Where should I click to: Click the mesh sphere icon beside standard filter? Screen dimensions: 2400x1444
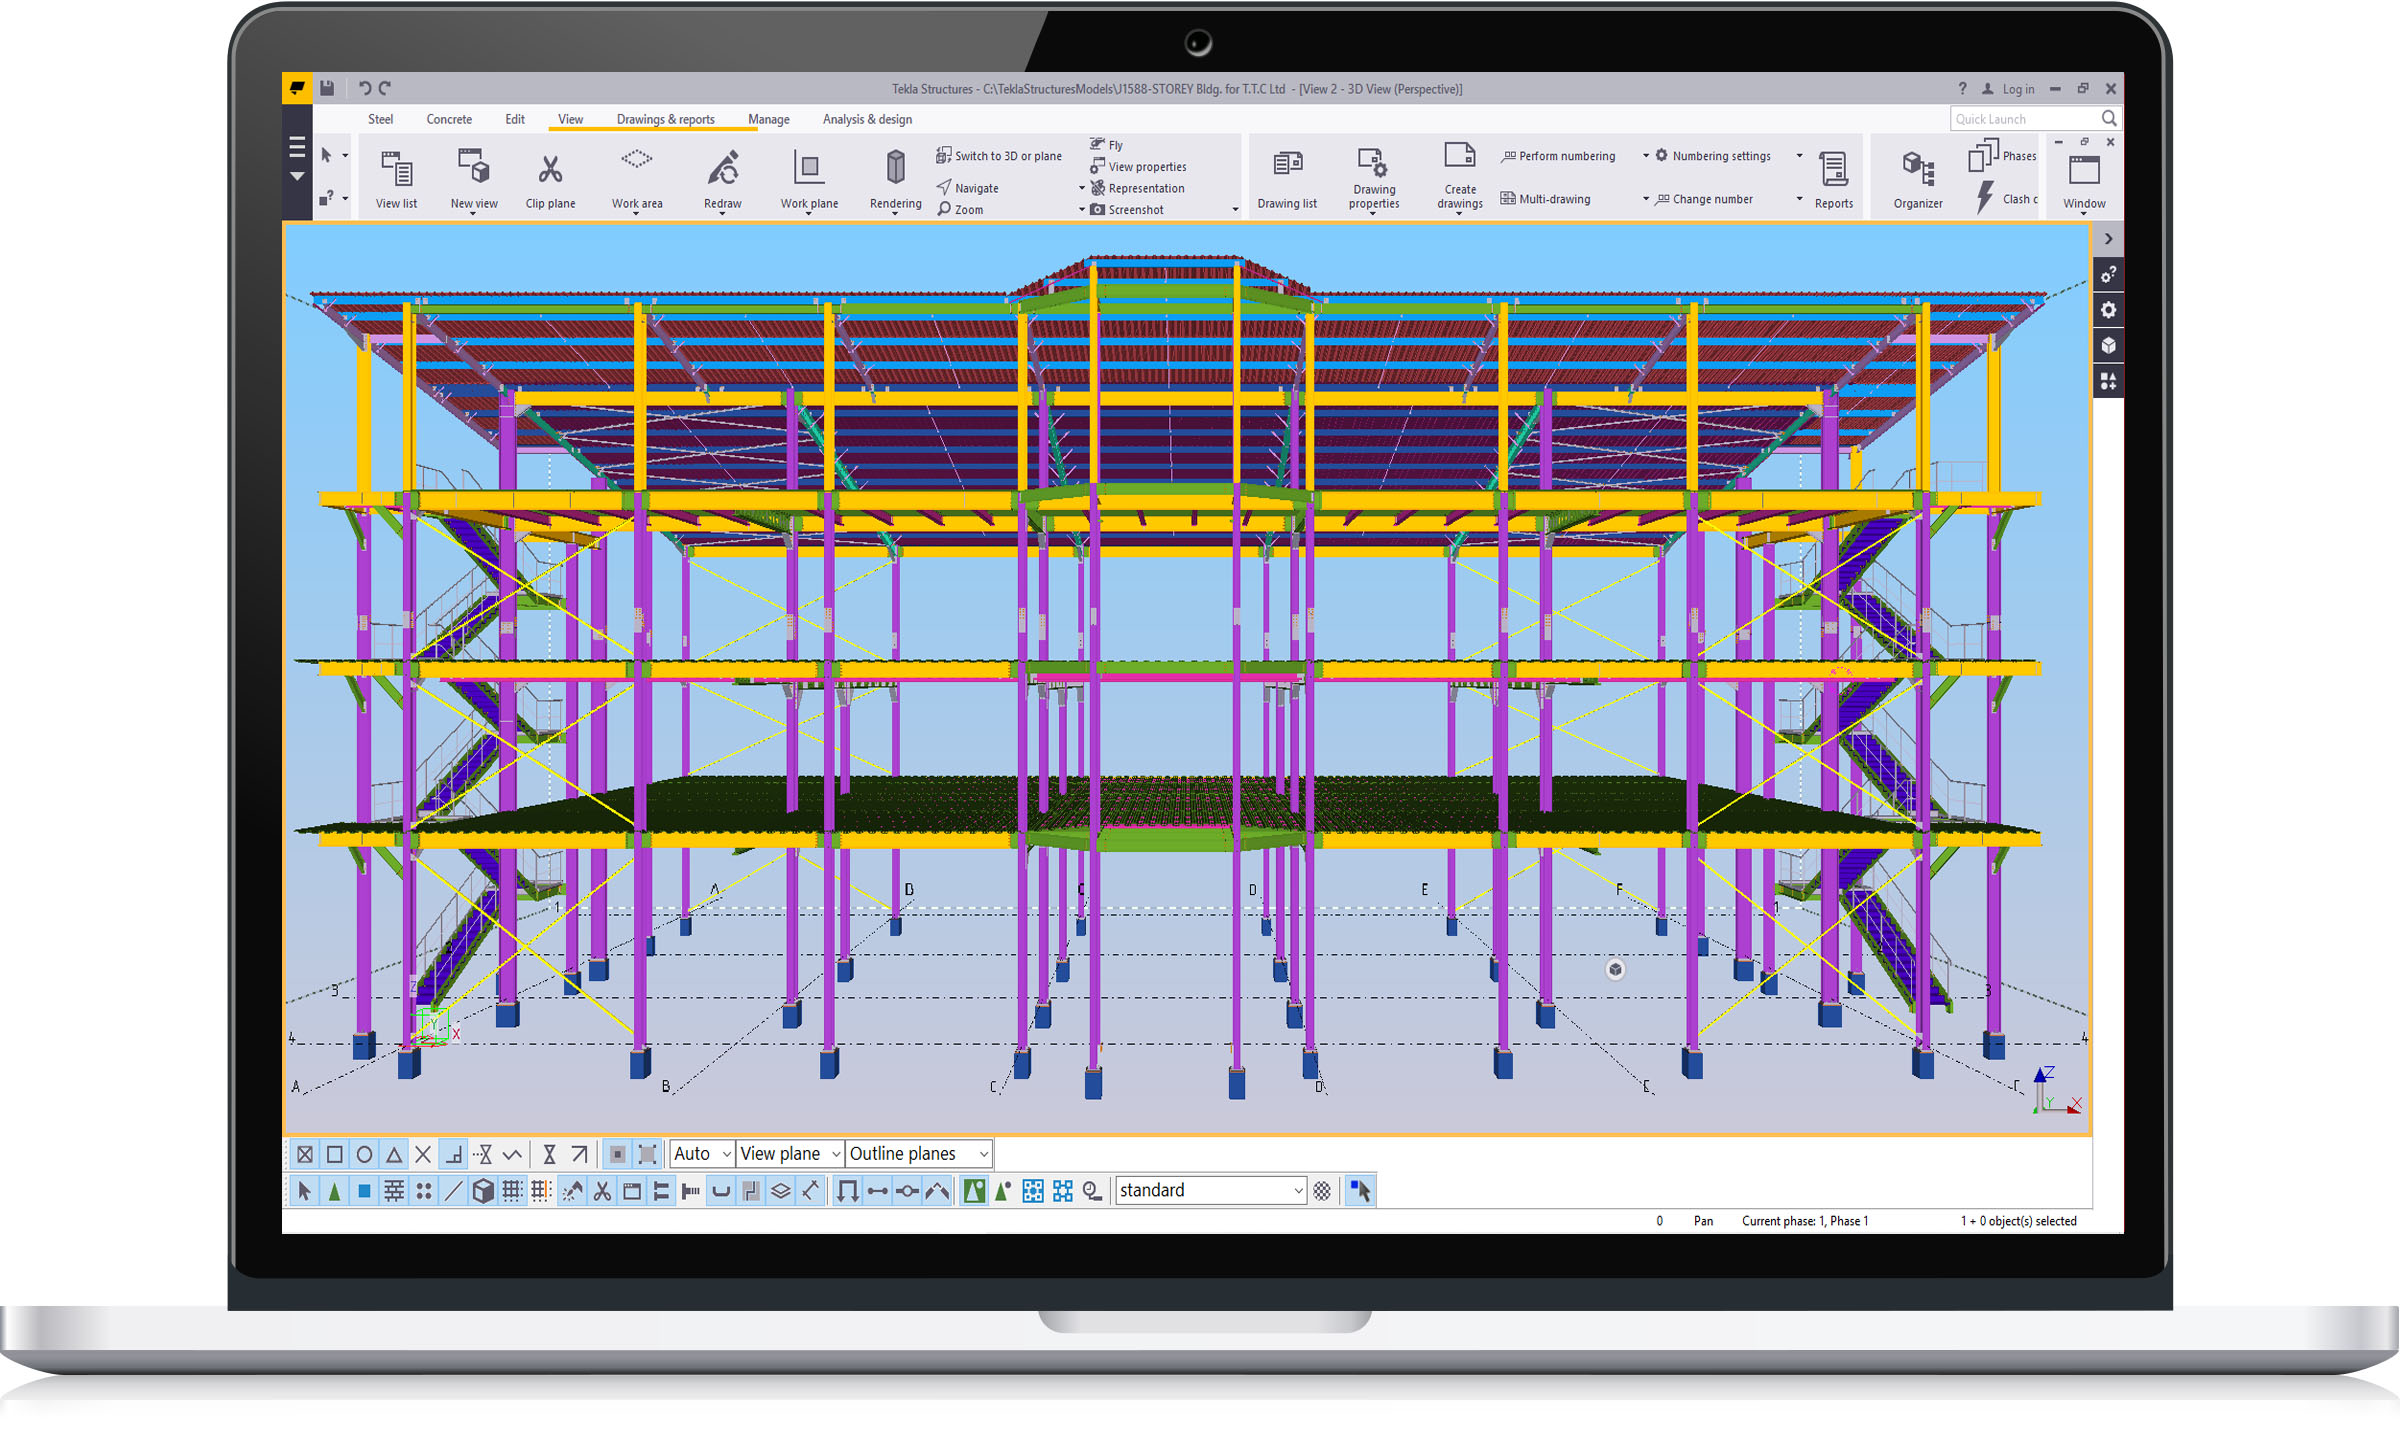(x=1322, y=1190)
